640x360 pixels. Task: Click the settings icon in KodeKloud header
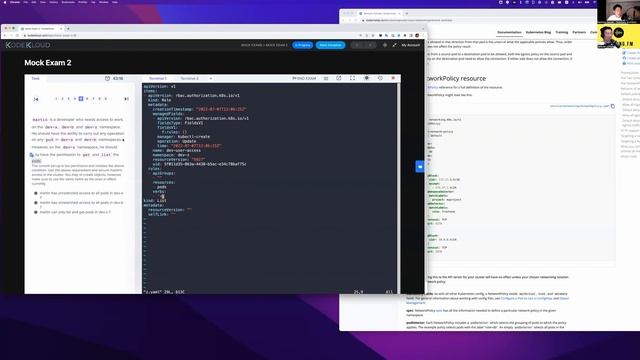384,45
